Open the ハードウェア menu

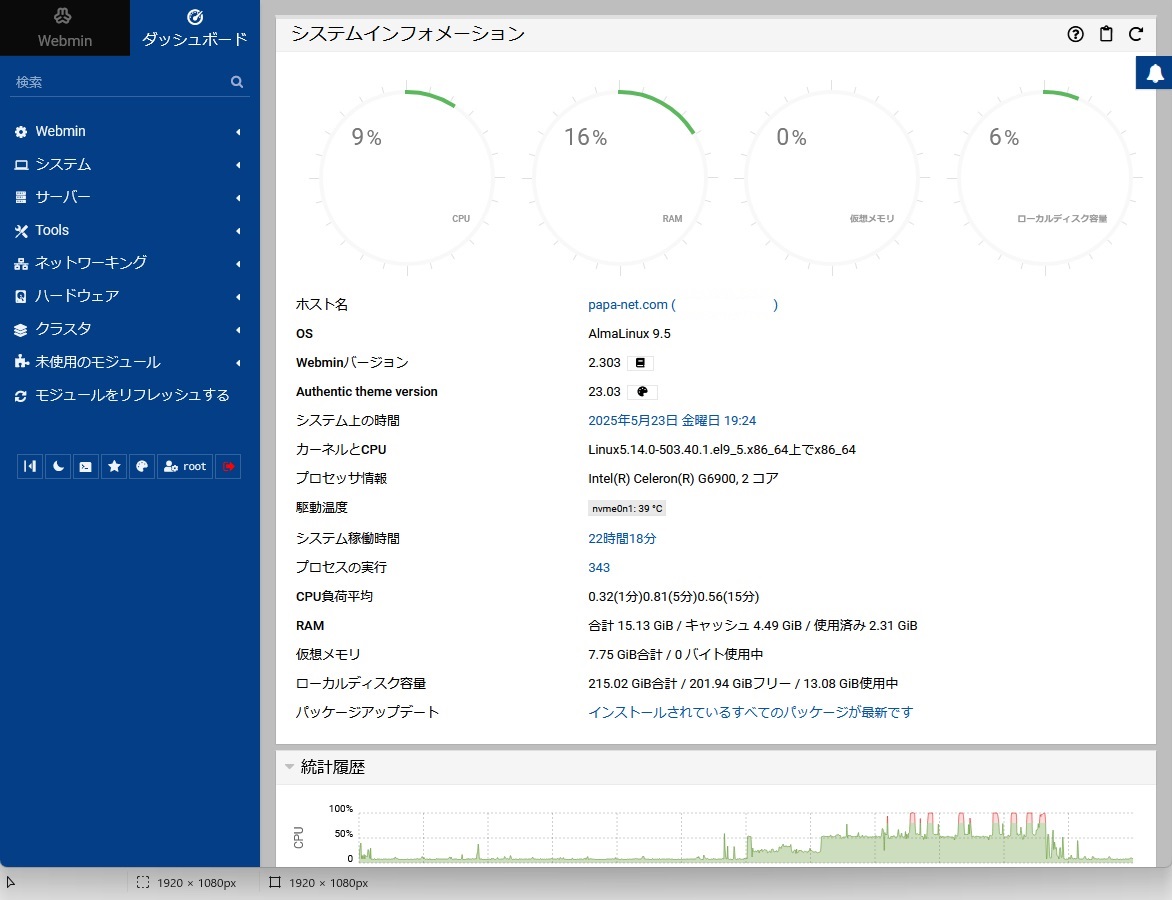tap(129, 296)
